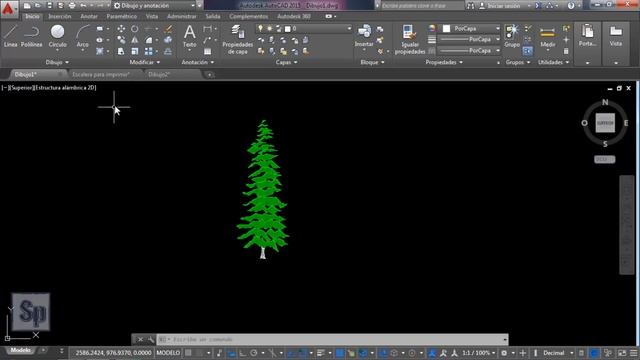Viewport: 640px width, 360px height.
Task: Click the Array (Matriz) tool icon
Action: coord(149,51)
